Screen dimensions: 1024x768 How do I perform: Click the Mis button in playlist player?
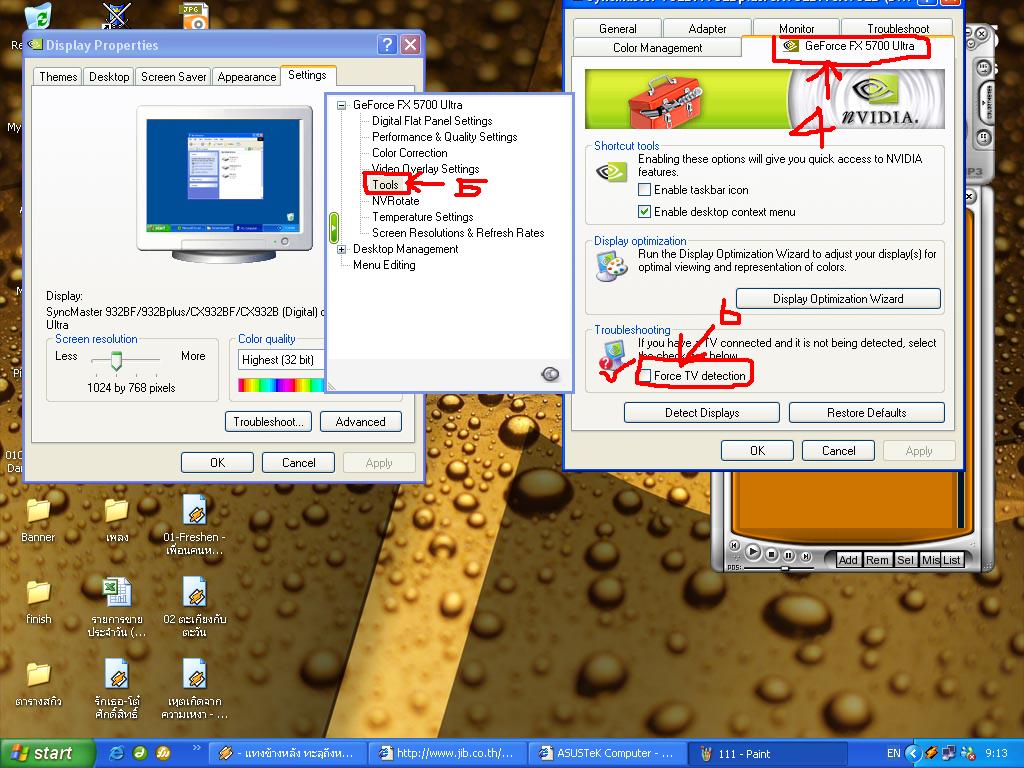click(931, 560)
